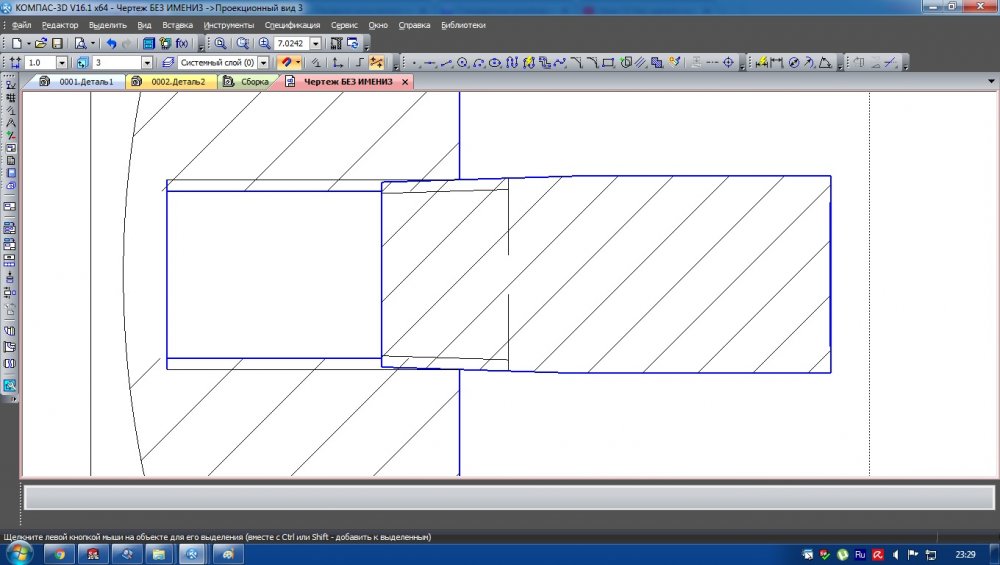Expand the zoom scale 7.0242 dropdown

coord(316,44)
